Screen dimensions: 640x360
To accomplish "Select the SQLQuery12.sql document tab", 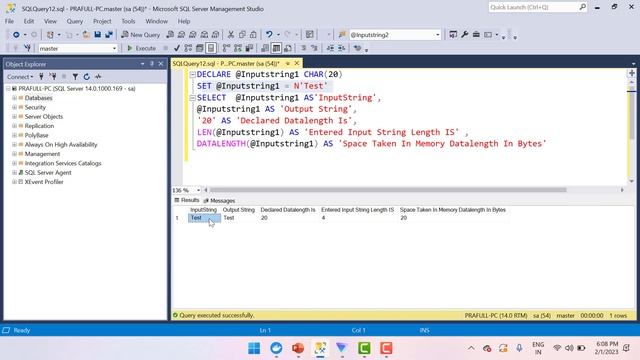I will pyautogui.click(x=226, y=64).
